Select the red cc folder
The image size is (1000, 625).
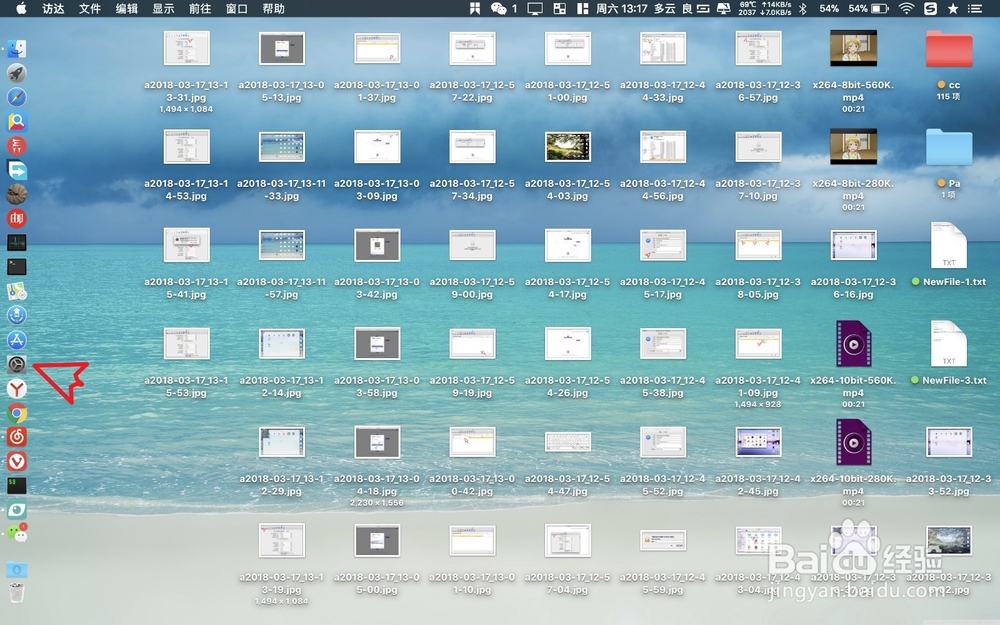949,49
